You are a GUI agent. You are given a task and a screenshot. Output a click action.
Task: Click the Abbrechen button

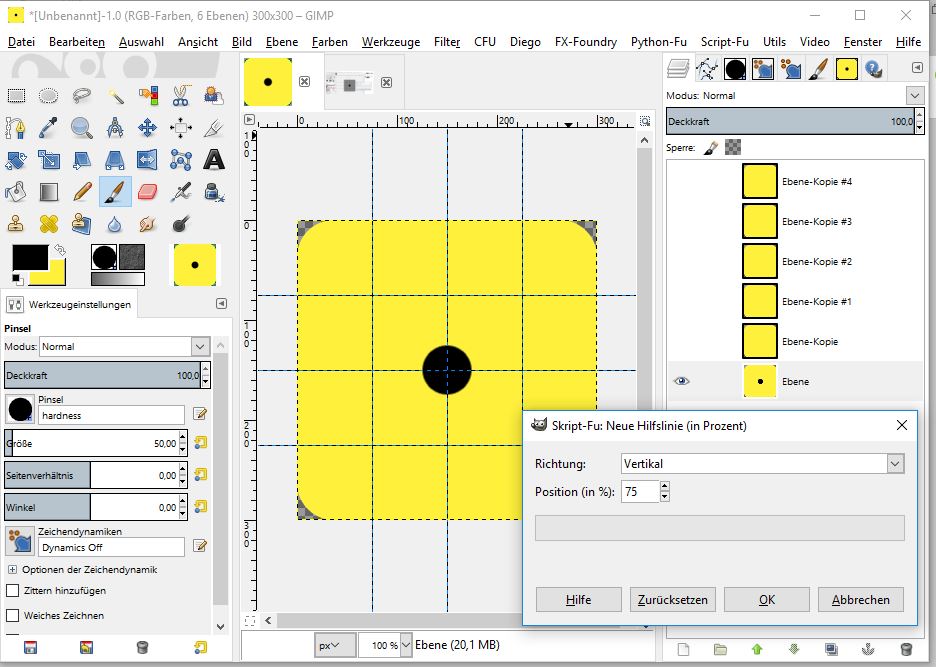click(860, 600)
